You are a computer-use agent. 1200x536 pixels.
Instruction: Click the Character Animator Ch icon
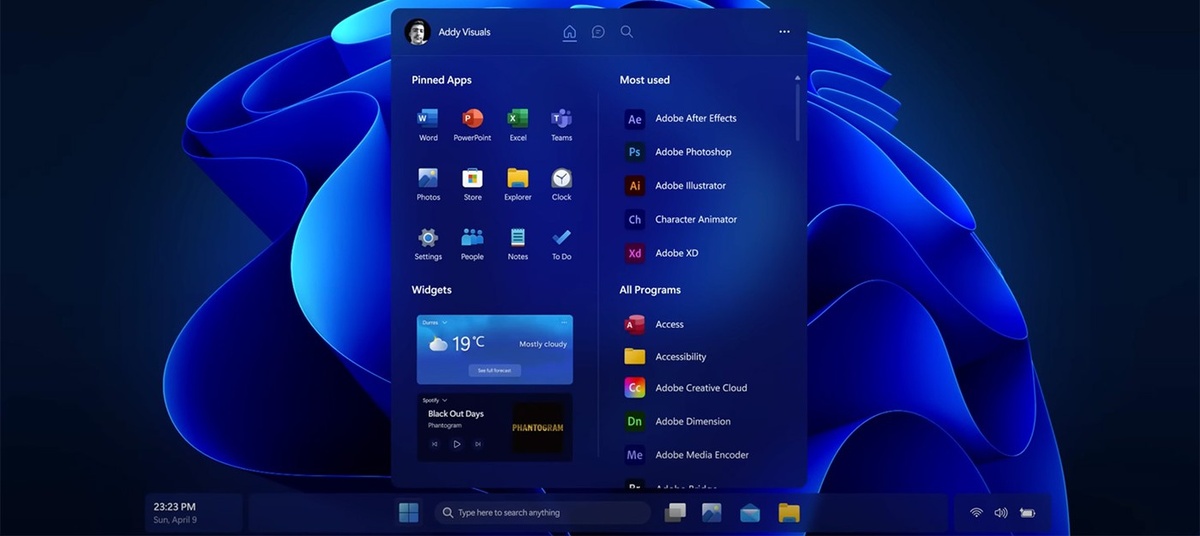[635, 220]
